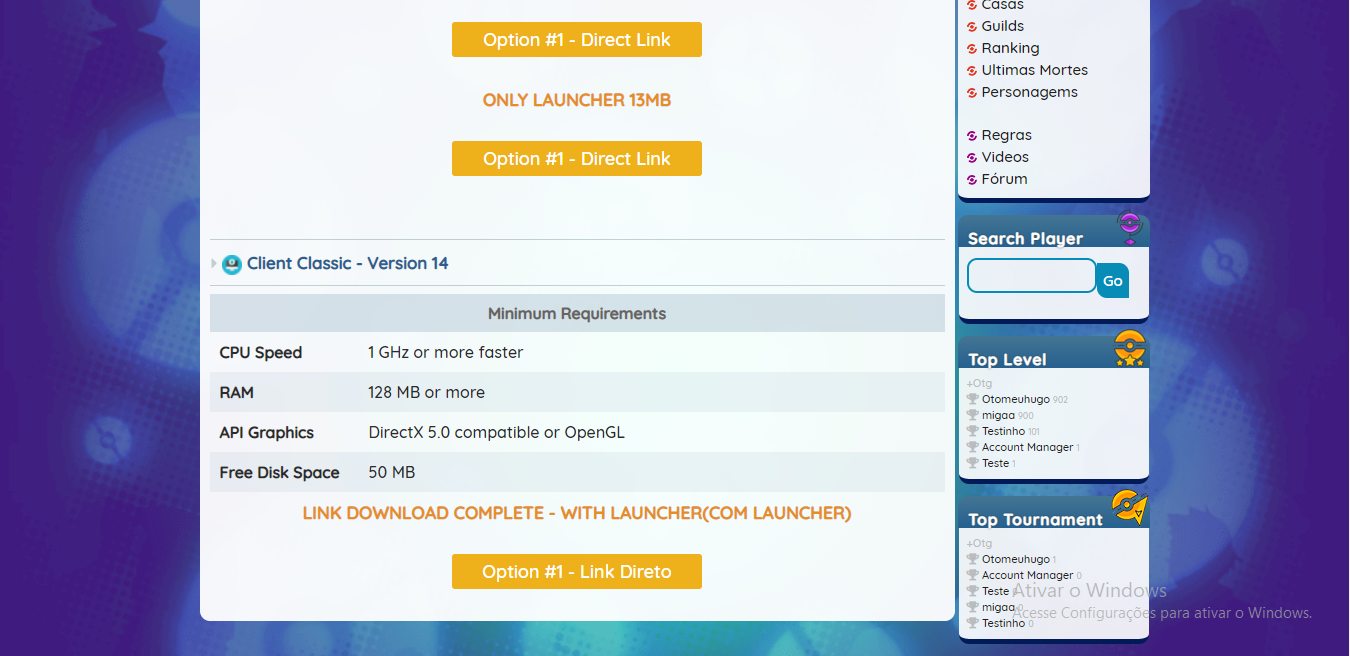This screenshot has width=1350, height=656.
Task: Click the Top Tournament Pokeball badge icon
Action: point(1129,507)
